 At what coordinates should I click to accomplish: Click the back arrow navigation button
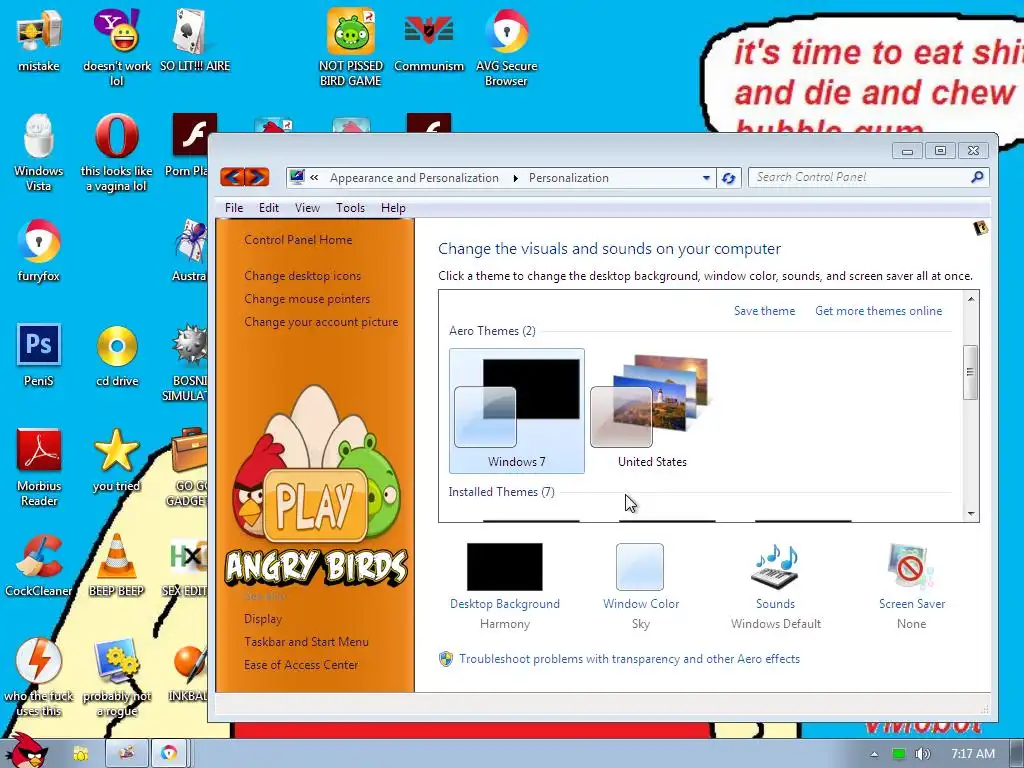point(232,176)
